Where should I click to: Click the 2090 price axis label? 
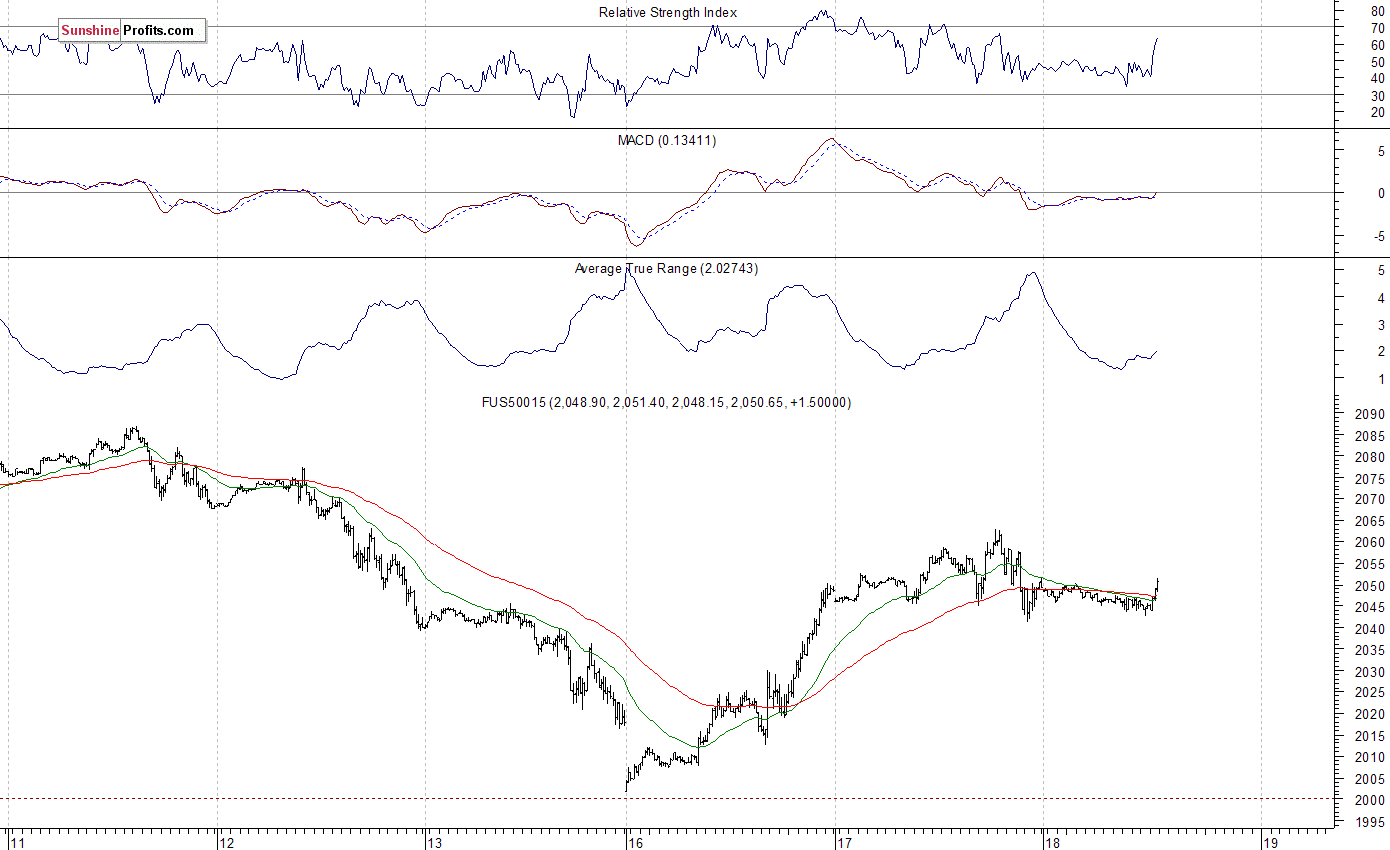[x=1370, y=415]
